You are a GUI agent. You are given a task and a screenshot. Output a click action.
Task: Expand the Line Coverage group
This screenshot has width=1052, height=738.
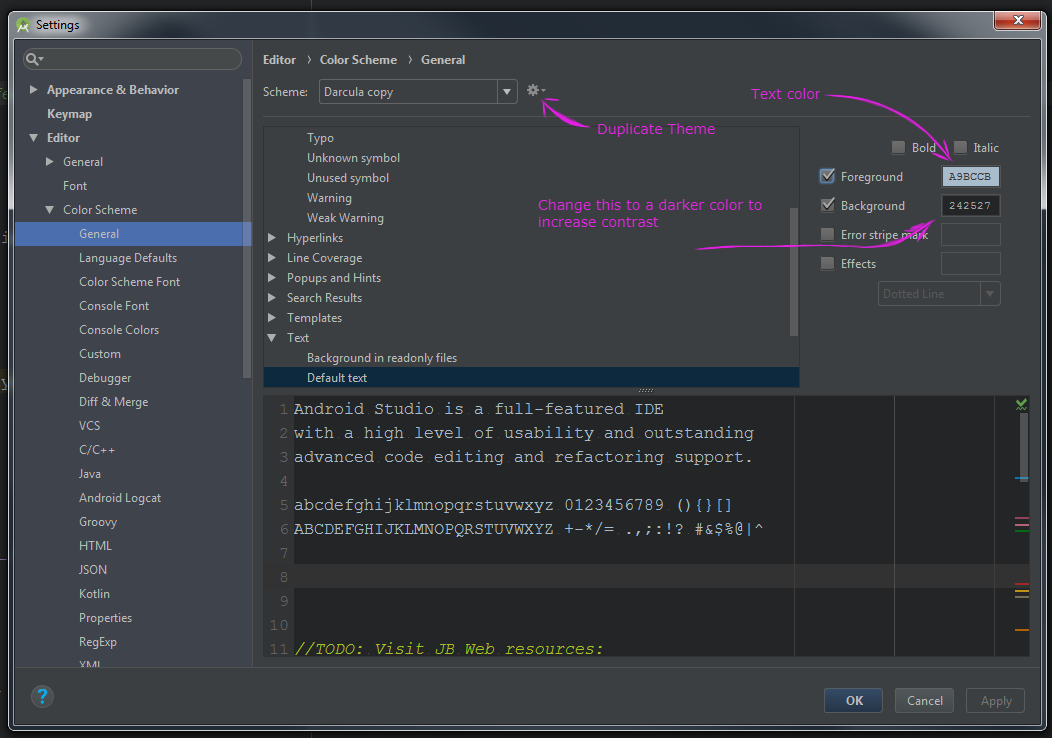pos(272,258)
